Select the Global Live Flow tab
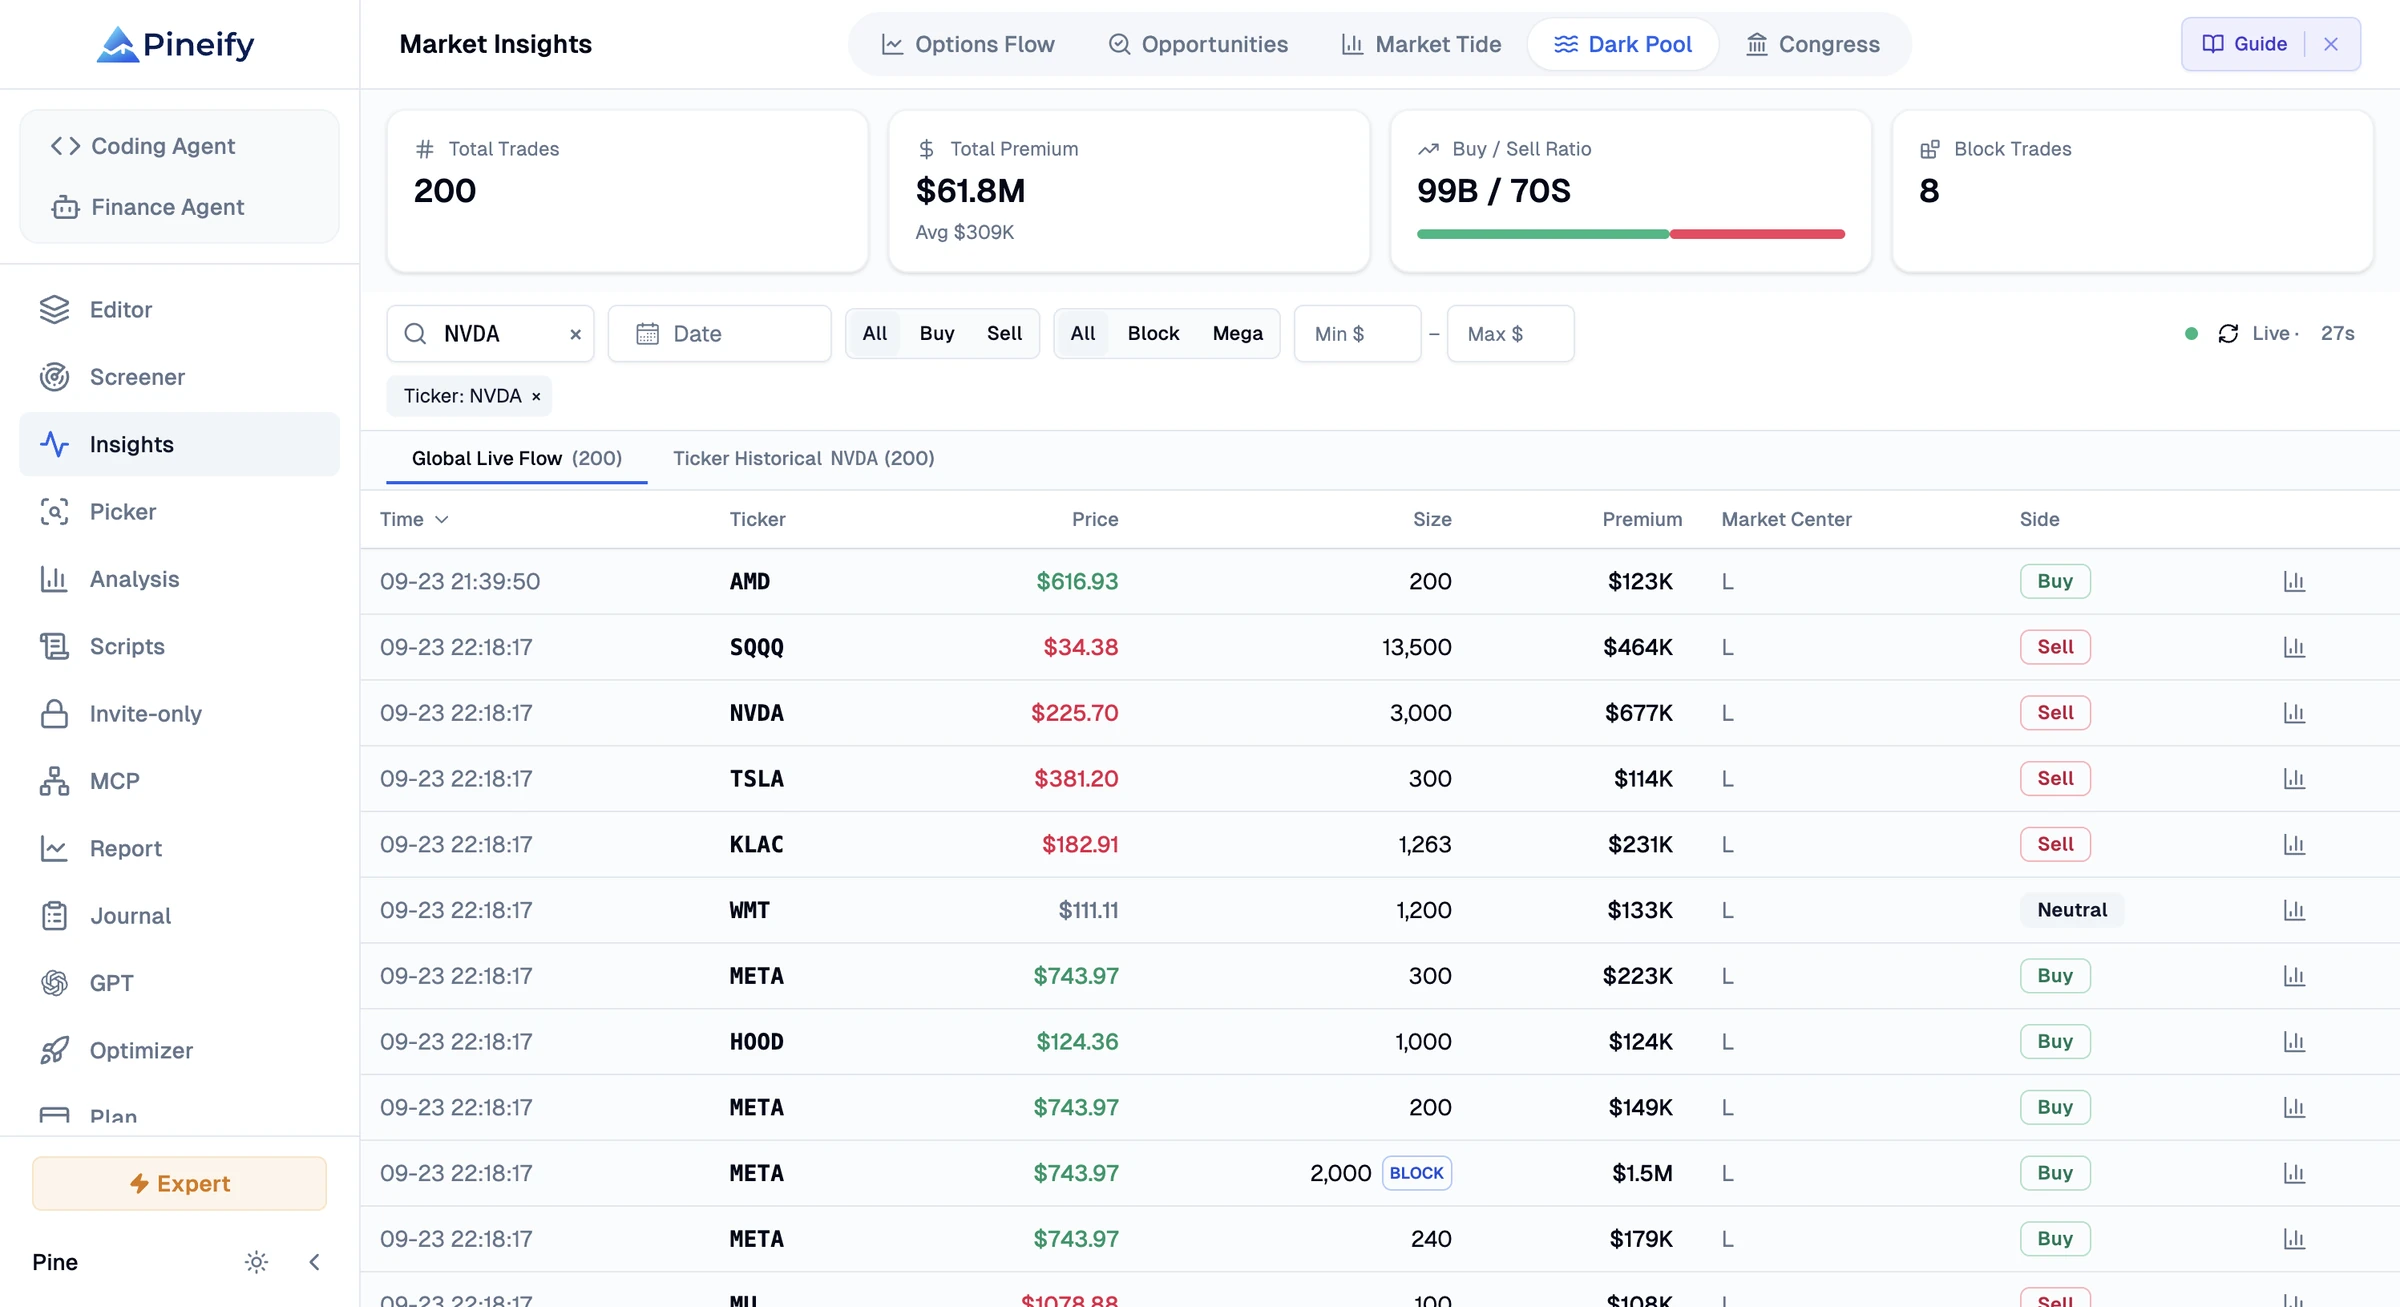The width and height of the screenshot is (2400, 1307). (517, 458)
